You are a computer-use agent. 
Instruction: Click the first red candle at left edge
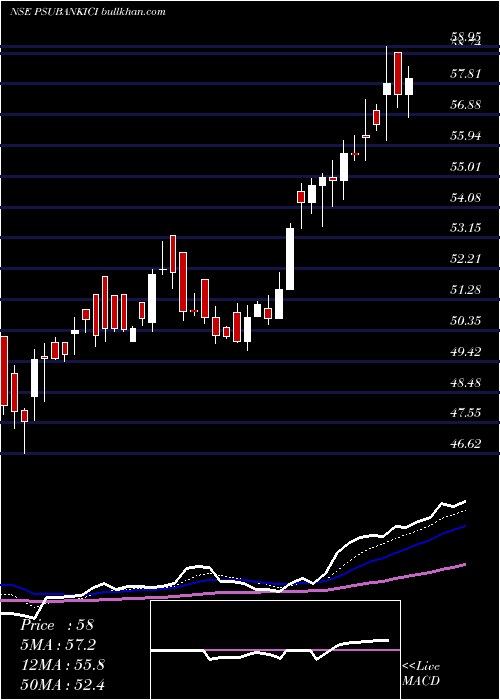[x=4, y=371]
